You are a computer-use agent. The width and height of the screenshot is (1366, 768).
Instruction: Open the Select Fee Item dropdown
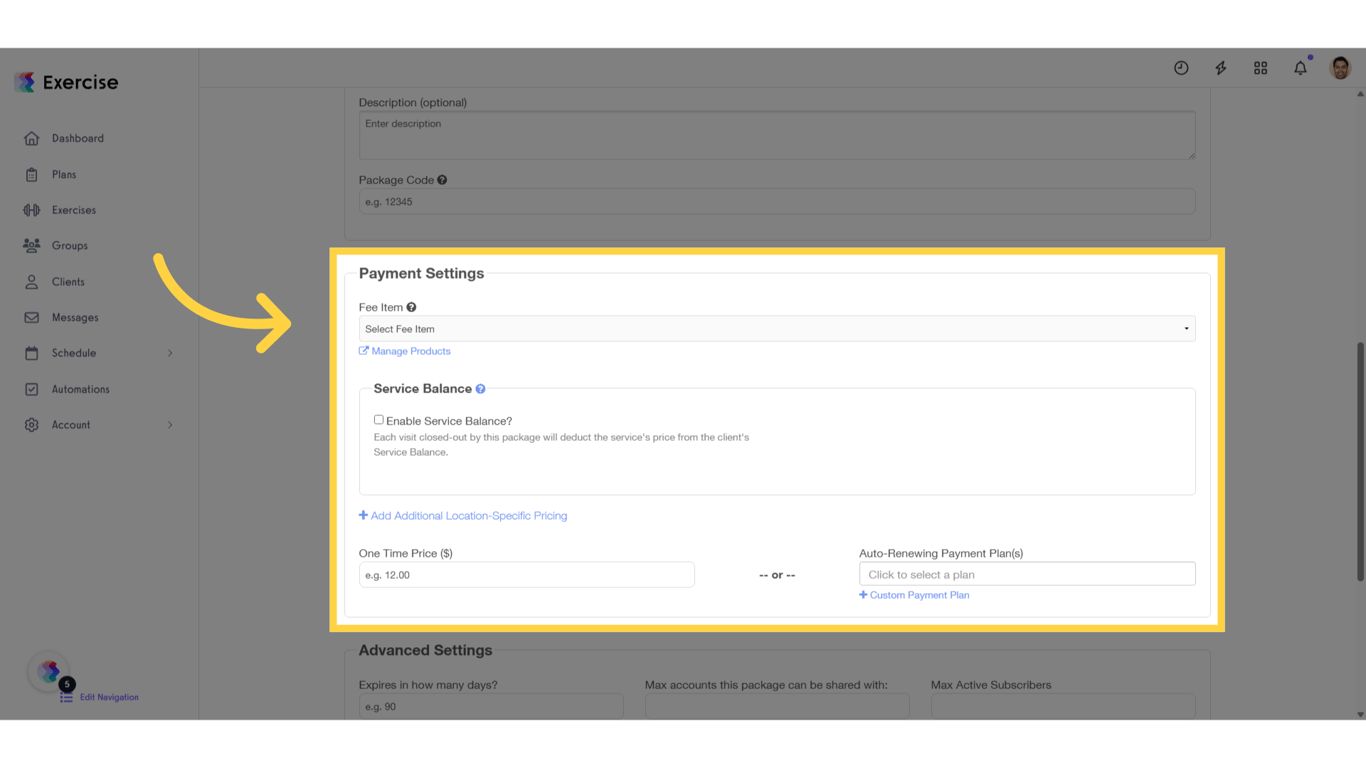[x=777, y=328]
